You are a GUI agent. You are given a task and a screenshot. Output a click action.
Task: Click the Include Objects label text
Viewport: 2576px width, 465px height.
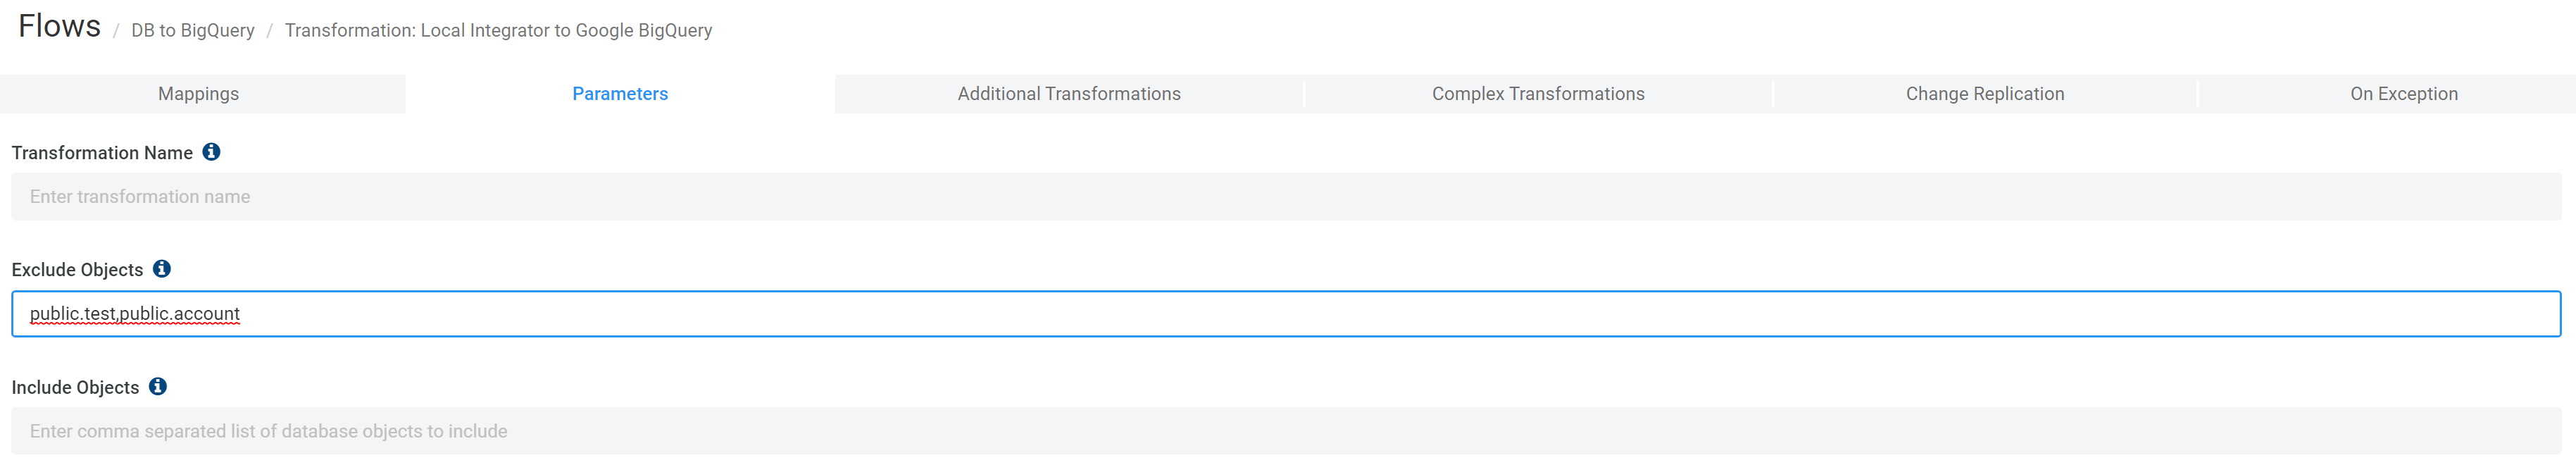tap(75, 388)
